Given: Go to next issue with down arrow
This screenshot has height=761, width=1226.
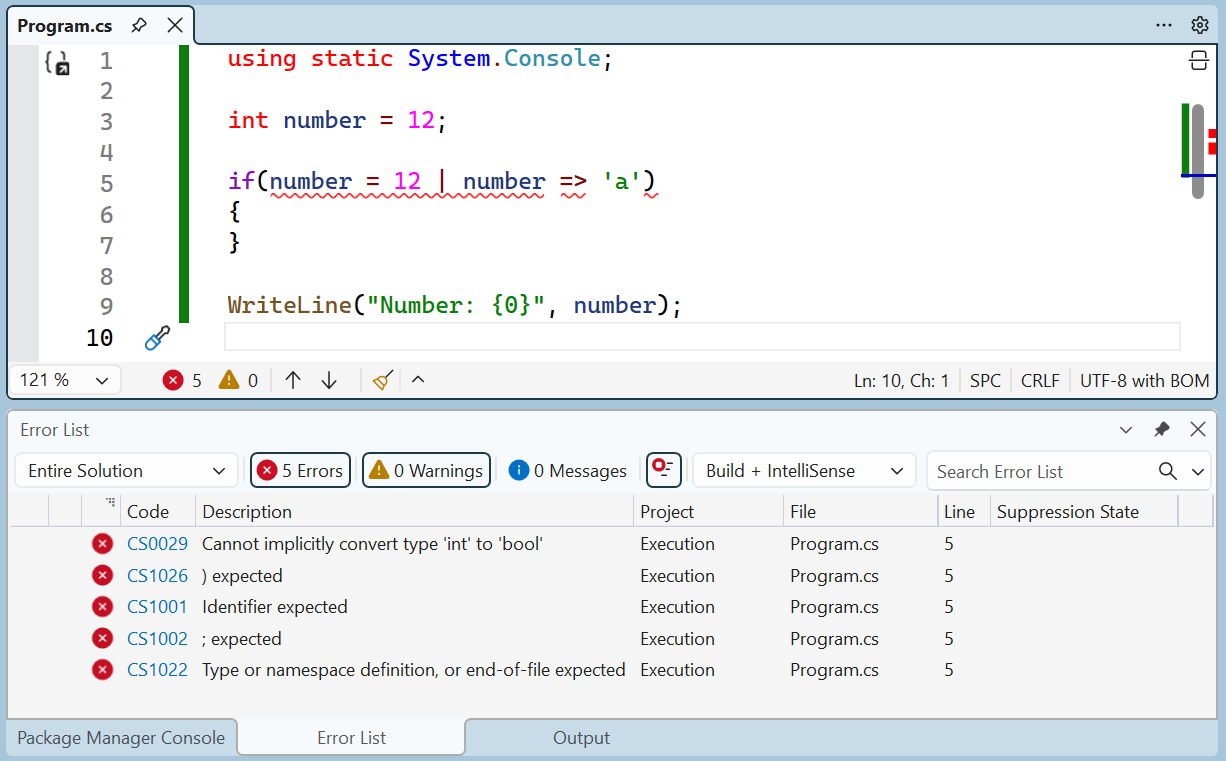Looking at the screenshot, I should [329, 380].
